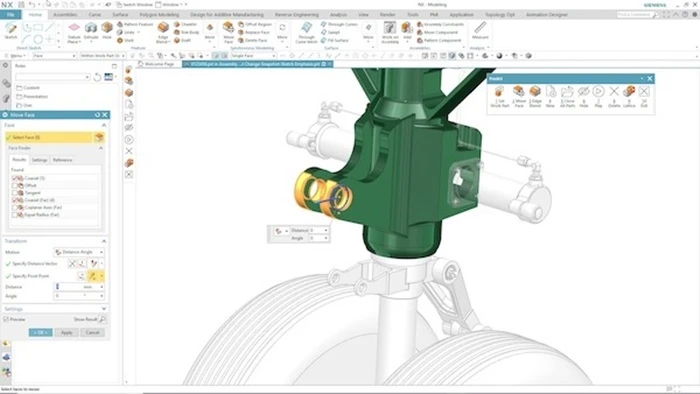Click the Hole feature icon
Screen dimensions: 700x394
107,31
